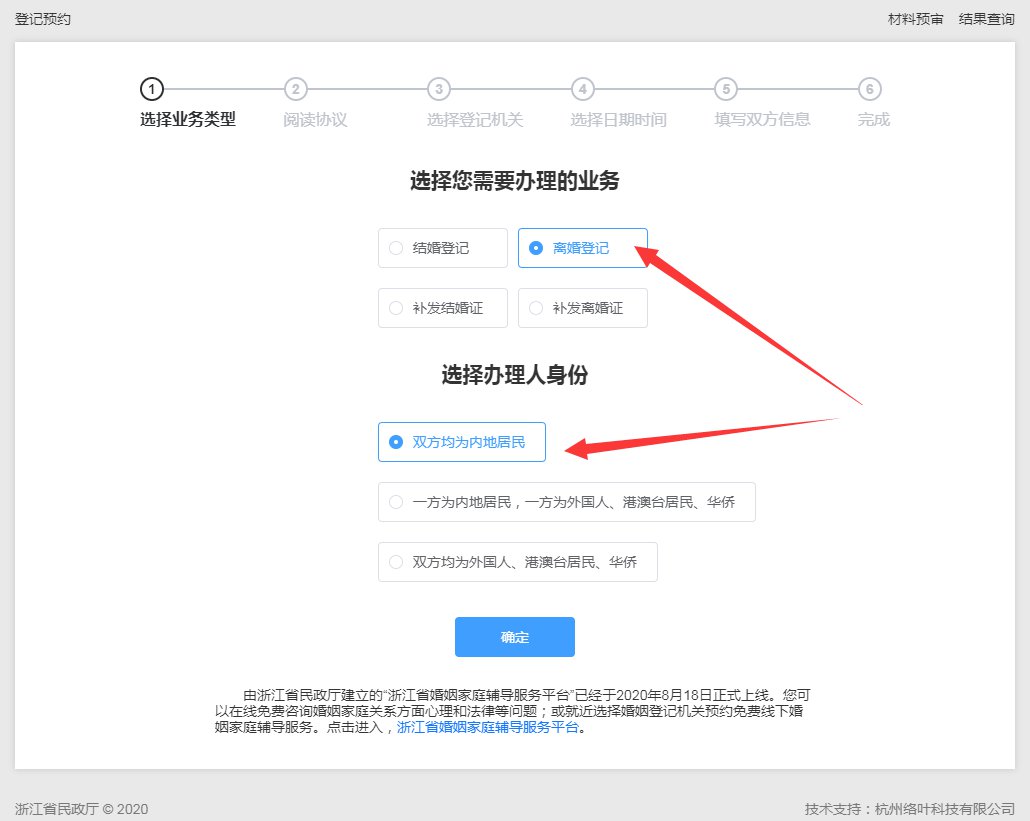
Task: Choose the 补发离婚证 option
Action: 582,308
